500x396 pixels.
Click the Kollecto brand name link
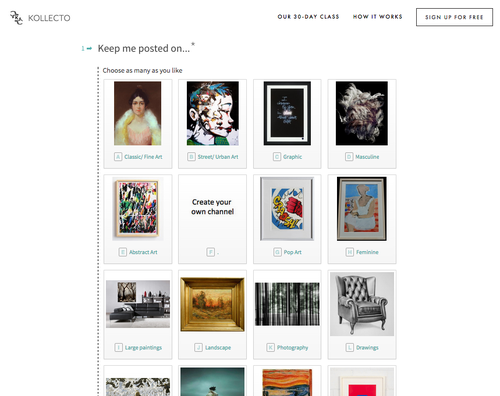coord(49,18)
